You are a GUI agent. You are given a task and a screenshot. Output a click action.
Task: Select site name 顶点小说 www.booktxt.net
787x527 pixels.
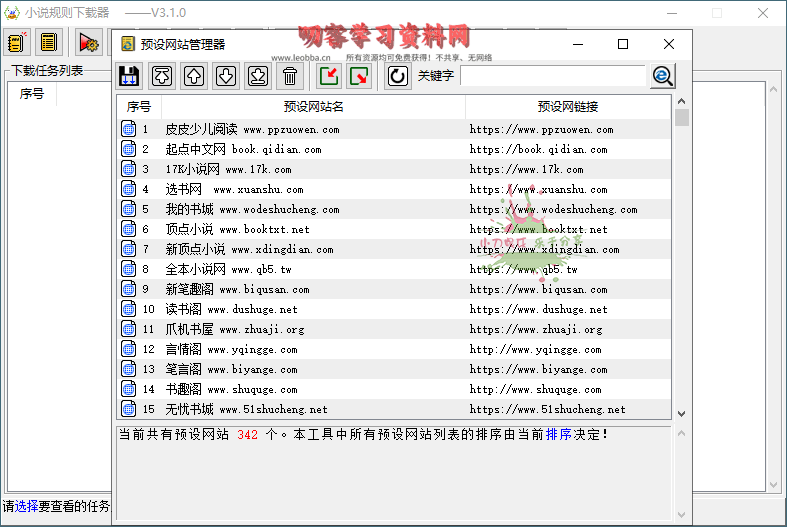237,229
